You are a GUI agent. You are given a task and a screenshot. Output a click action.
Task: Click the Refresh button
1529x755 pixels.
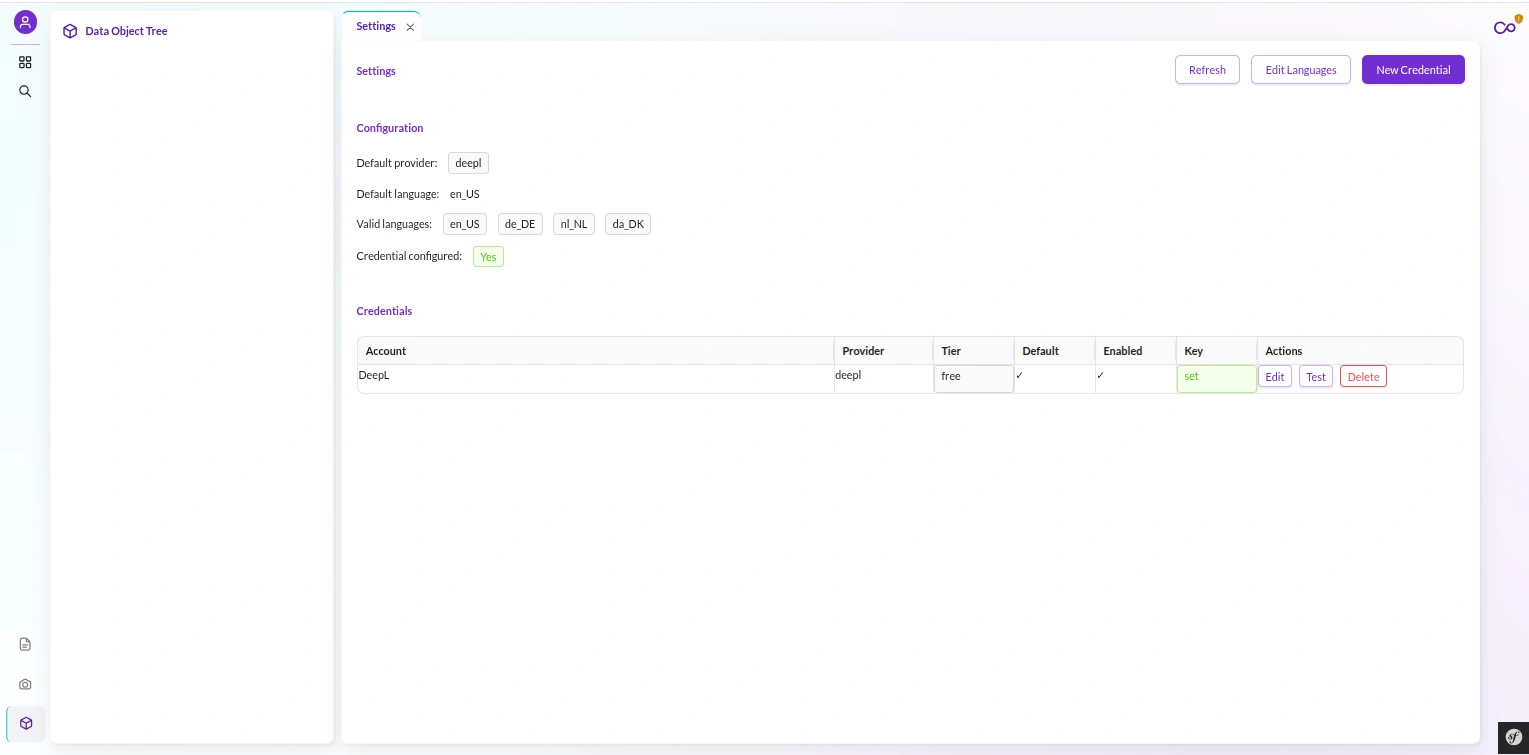(1207, 70)
